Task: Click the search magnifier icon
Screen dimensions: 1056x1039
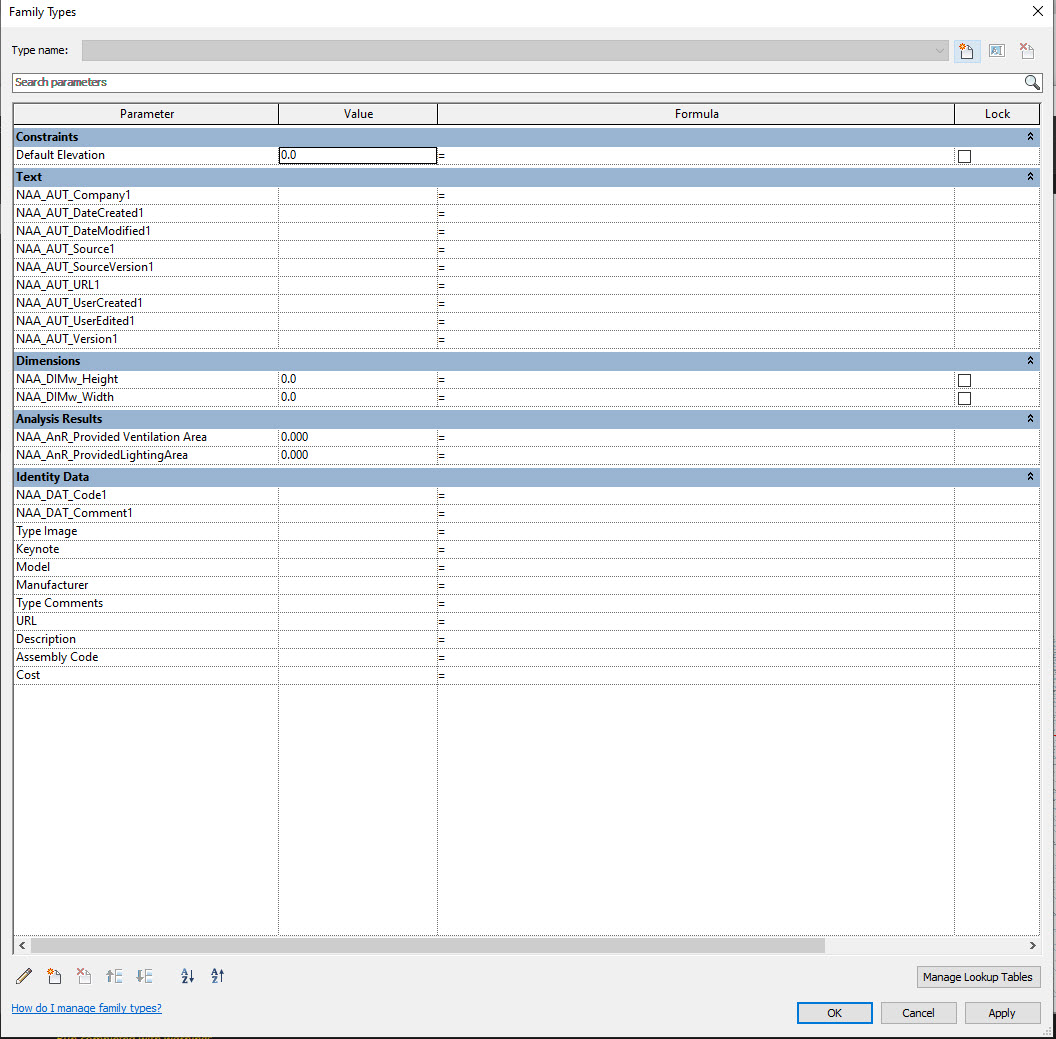Action: click(x=1032, y=82)
